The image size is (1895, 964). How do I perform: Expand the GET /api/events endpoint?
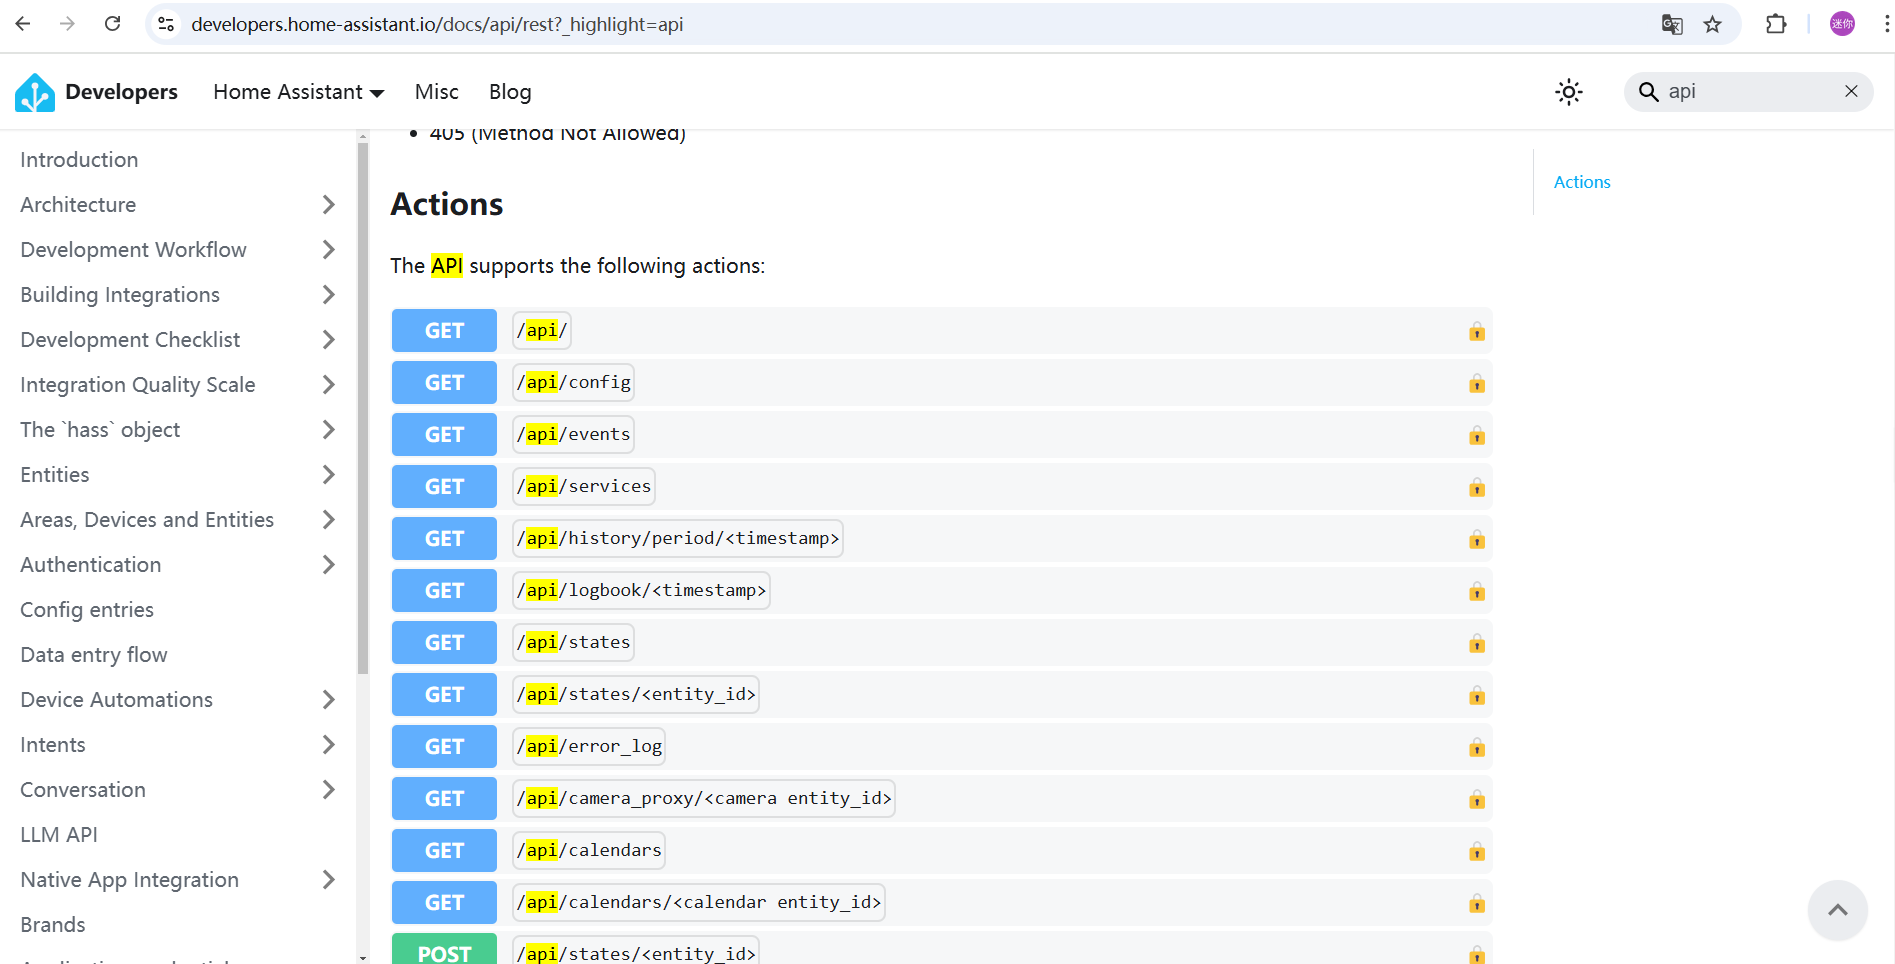tap(941, 435)
